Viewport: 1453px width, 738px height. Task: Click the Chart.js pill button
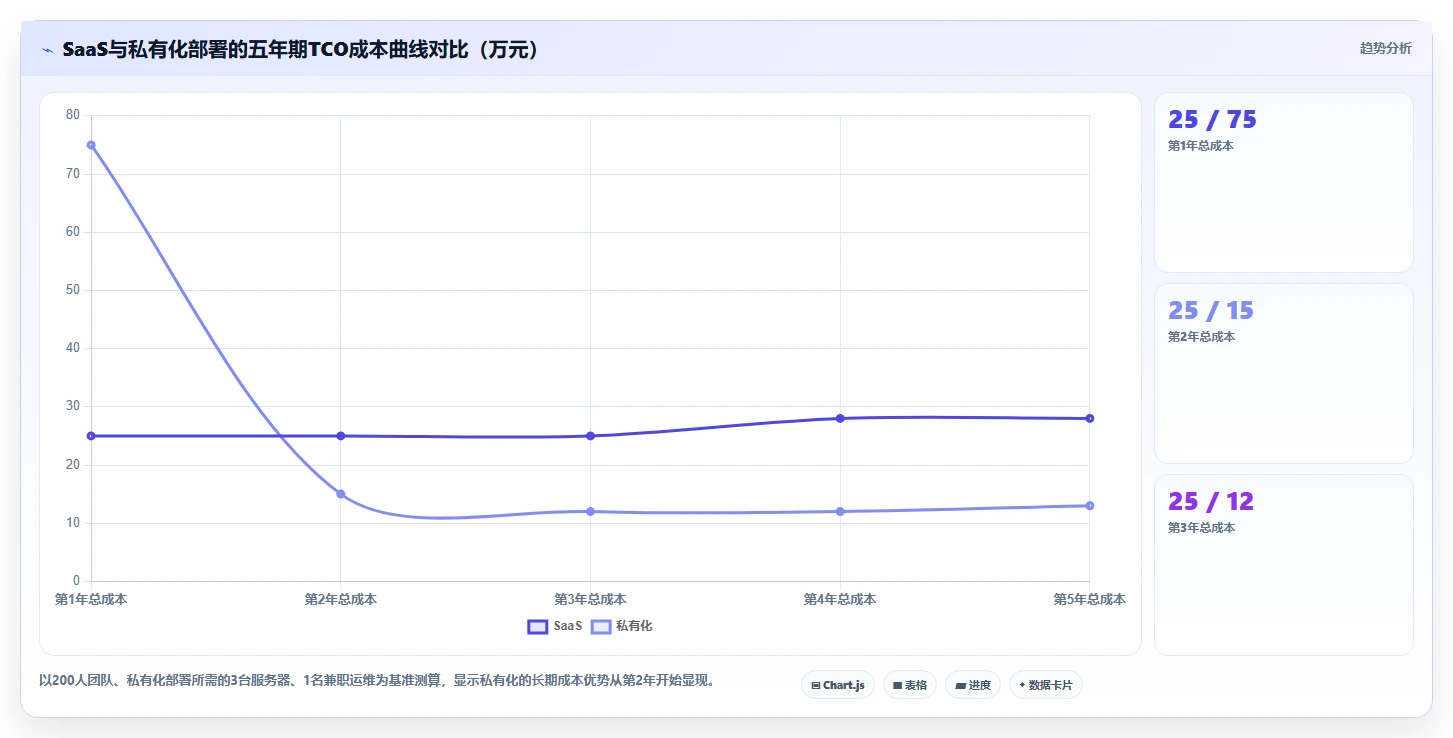837,685
